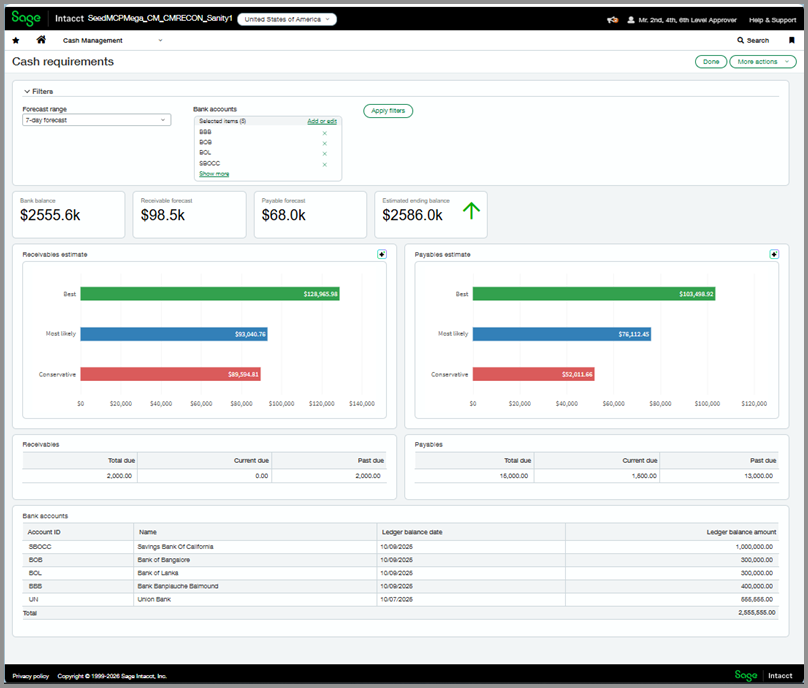Open the More actions dropdown
Viewport: 808px width, 688px height.
(762, 62)
